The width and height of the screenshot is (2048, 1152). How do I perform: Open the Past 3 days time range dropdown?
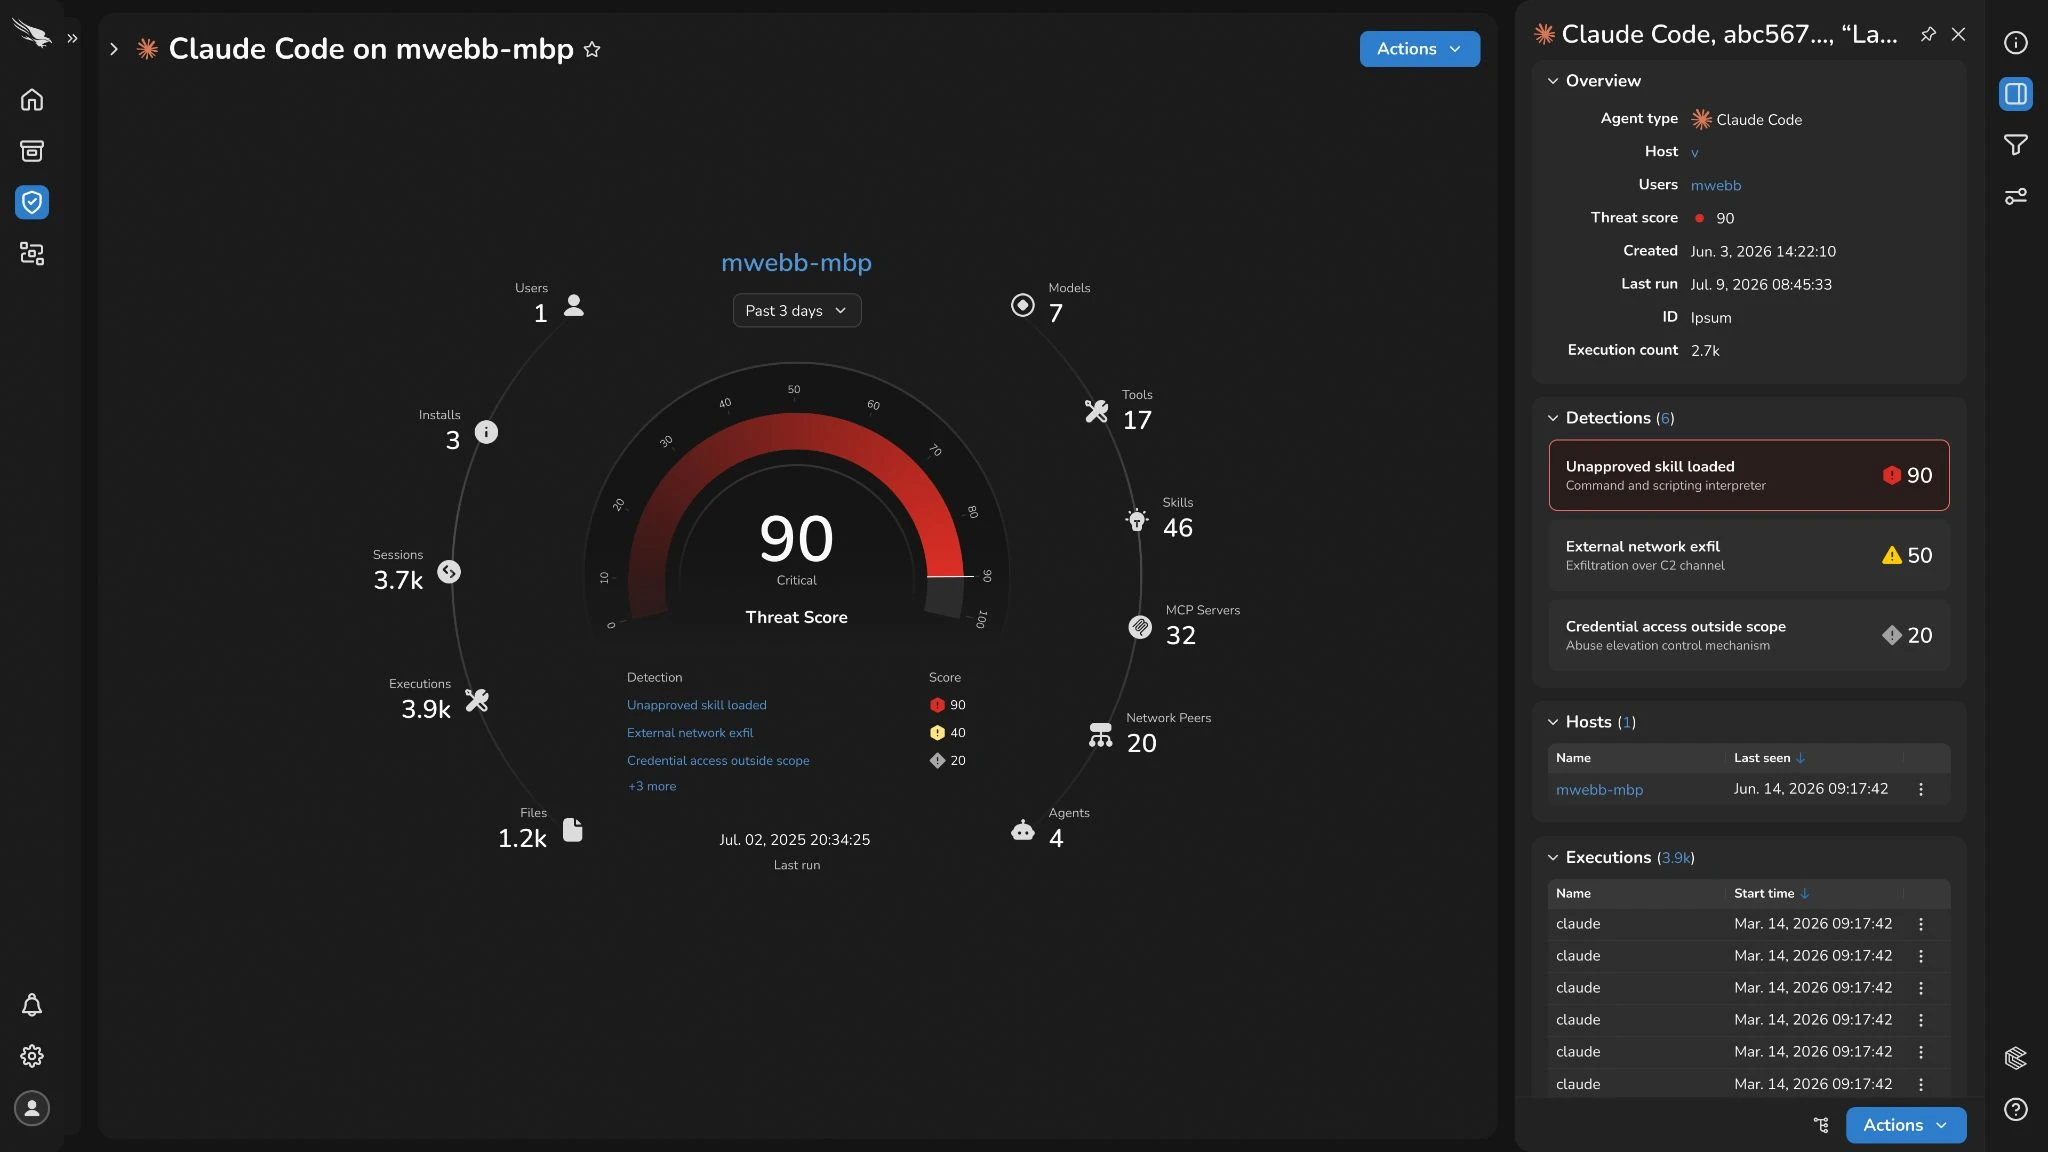pos(796,311)
